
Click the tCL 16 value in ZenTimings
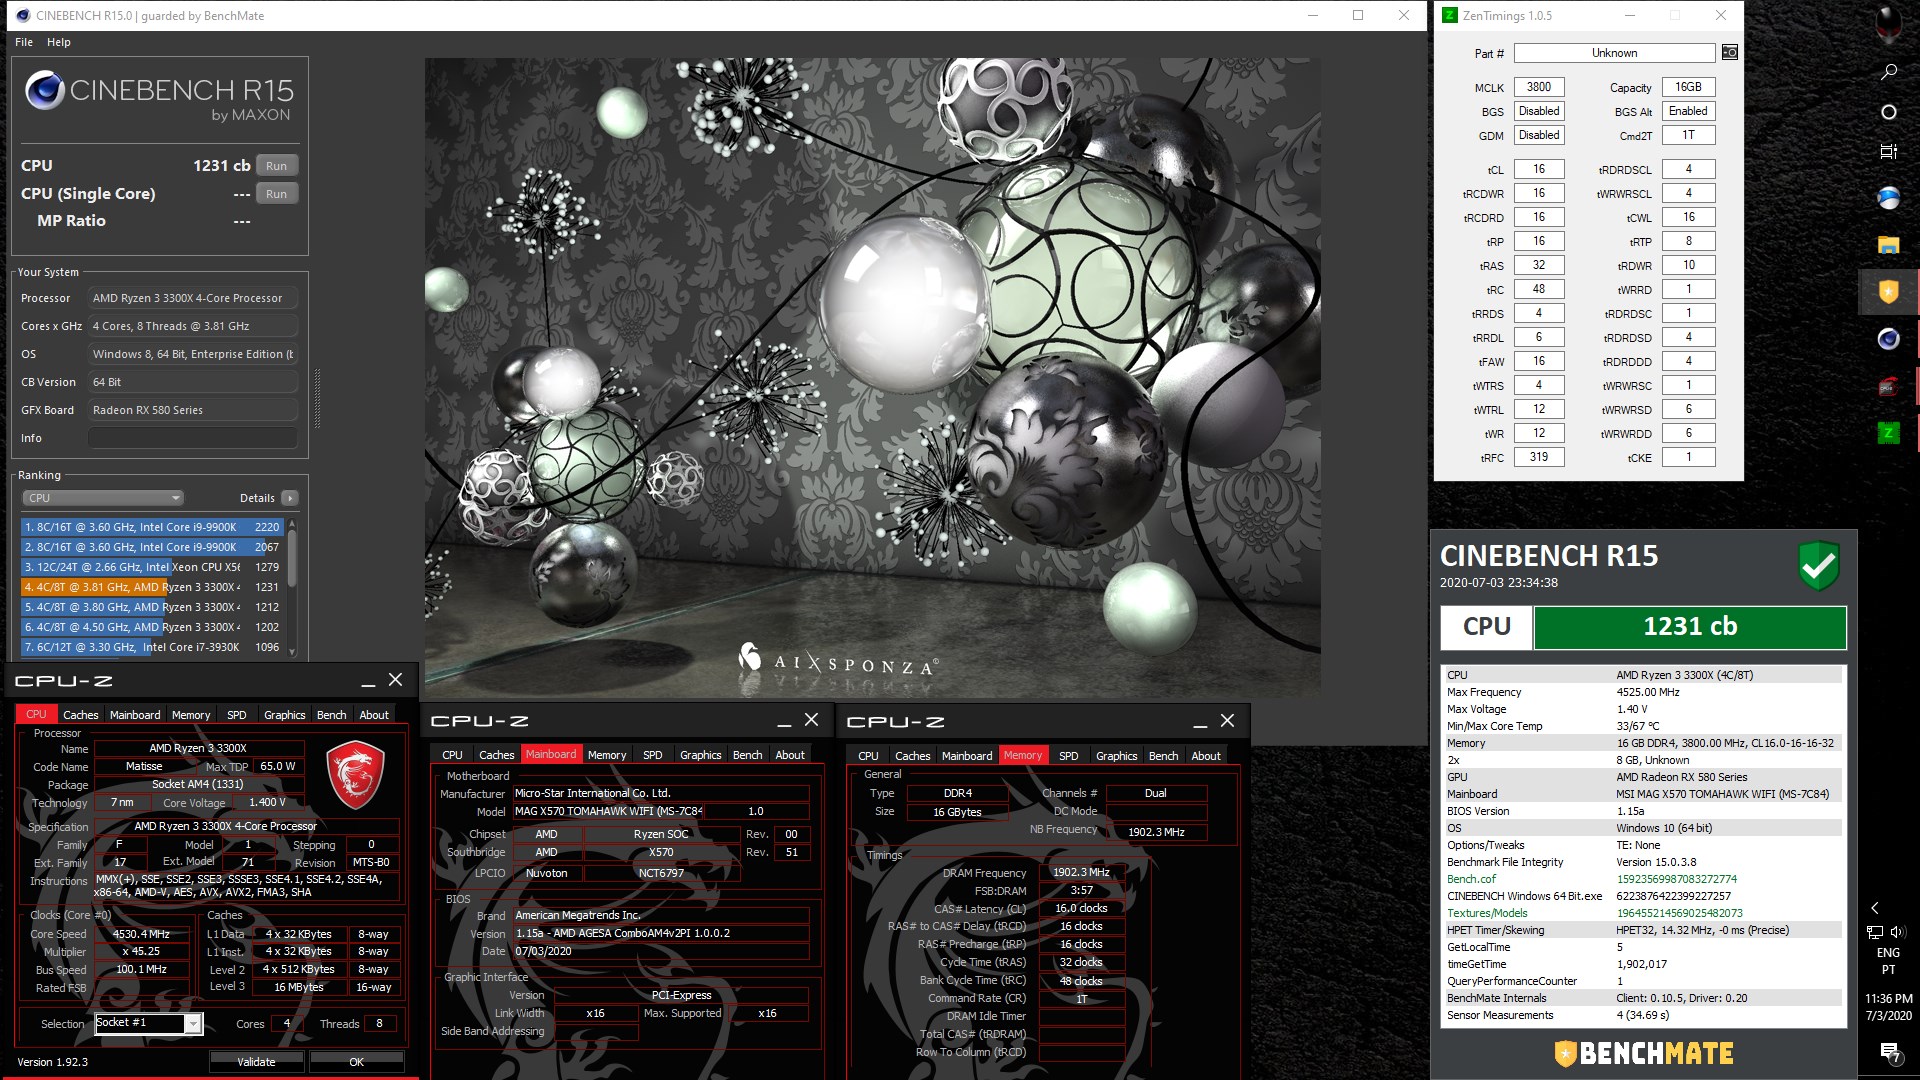click(x=1539, y=169)
